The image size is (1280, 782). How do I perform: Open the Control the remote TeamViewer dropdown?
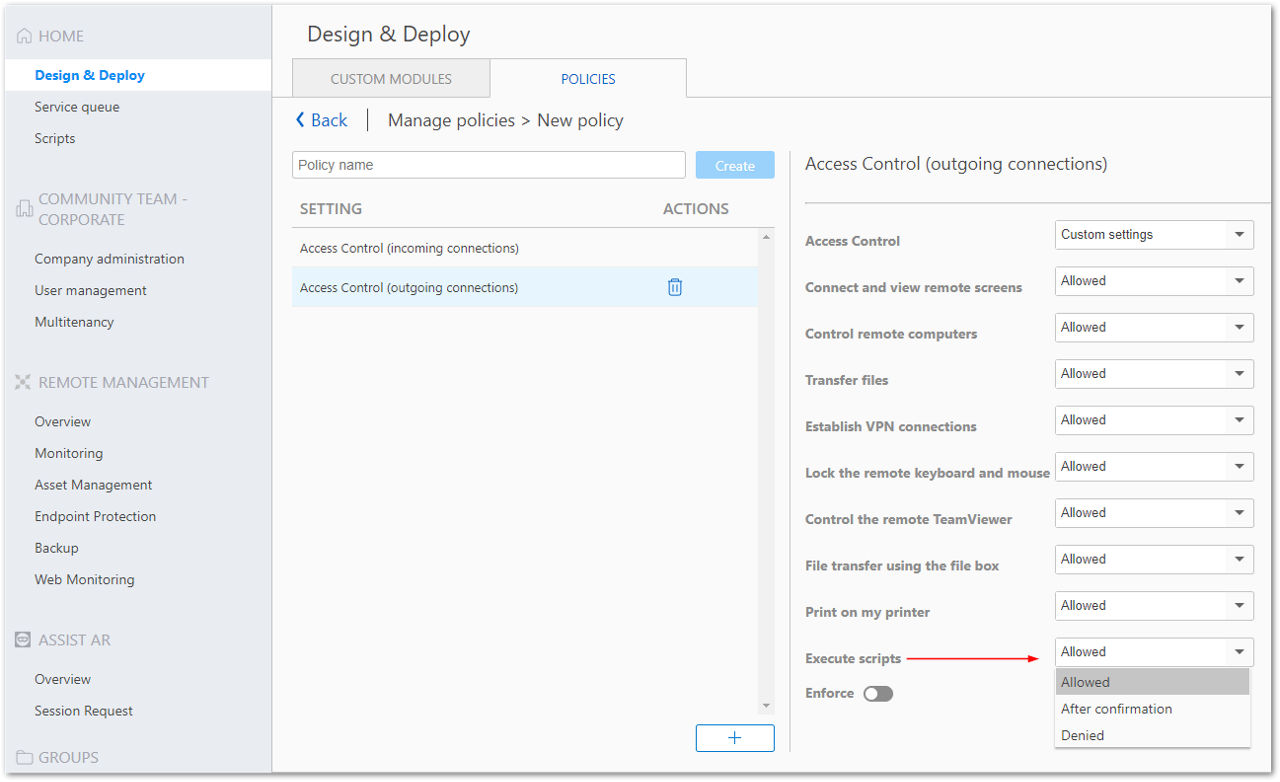tap(1154, 513)
